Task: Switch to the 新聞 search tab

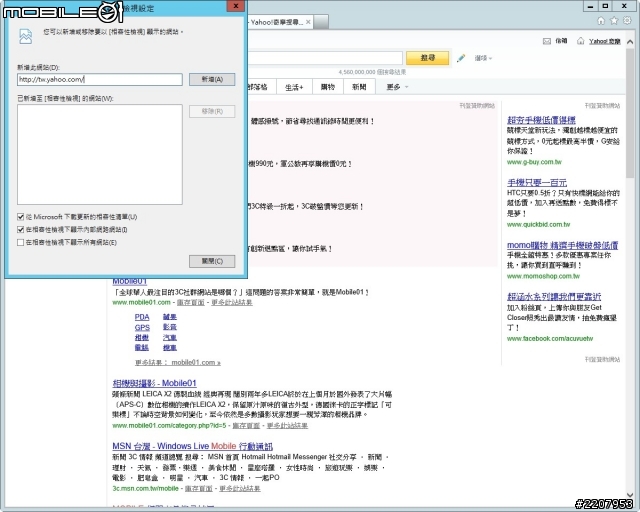Action: 359,87
